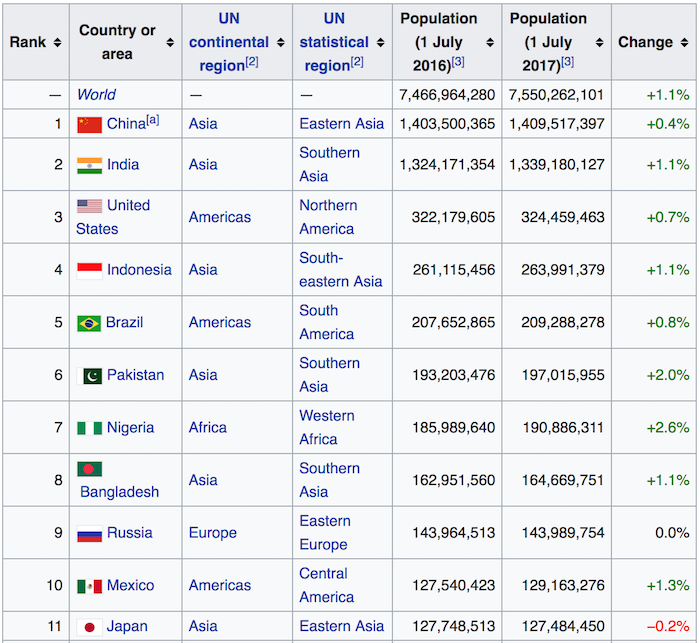Open the Europe link in Russia row
This screenshot has height=643, width=700.
pos(213,533)
